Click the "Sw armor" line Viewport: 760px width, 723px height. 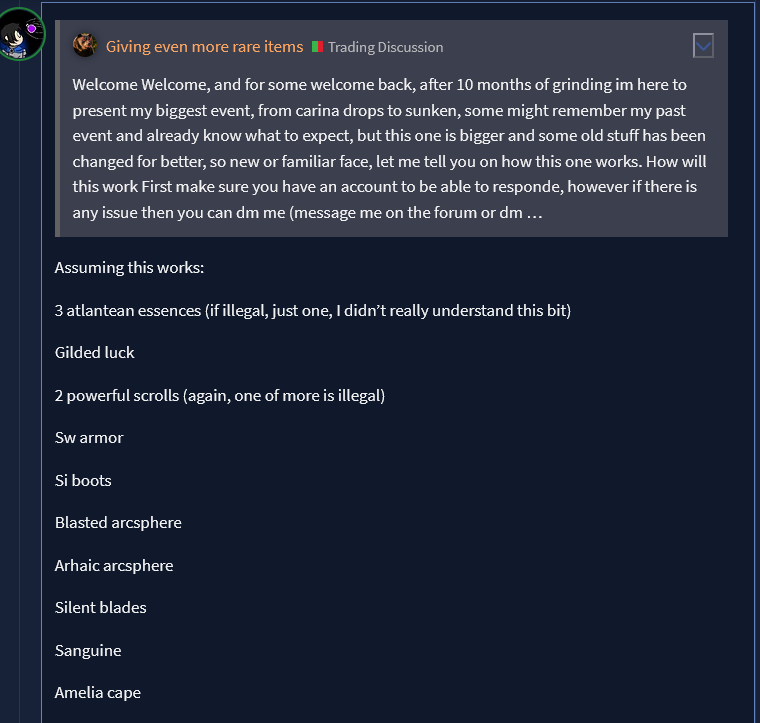[x=89, y=437]
